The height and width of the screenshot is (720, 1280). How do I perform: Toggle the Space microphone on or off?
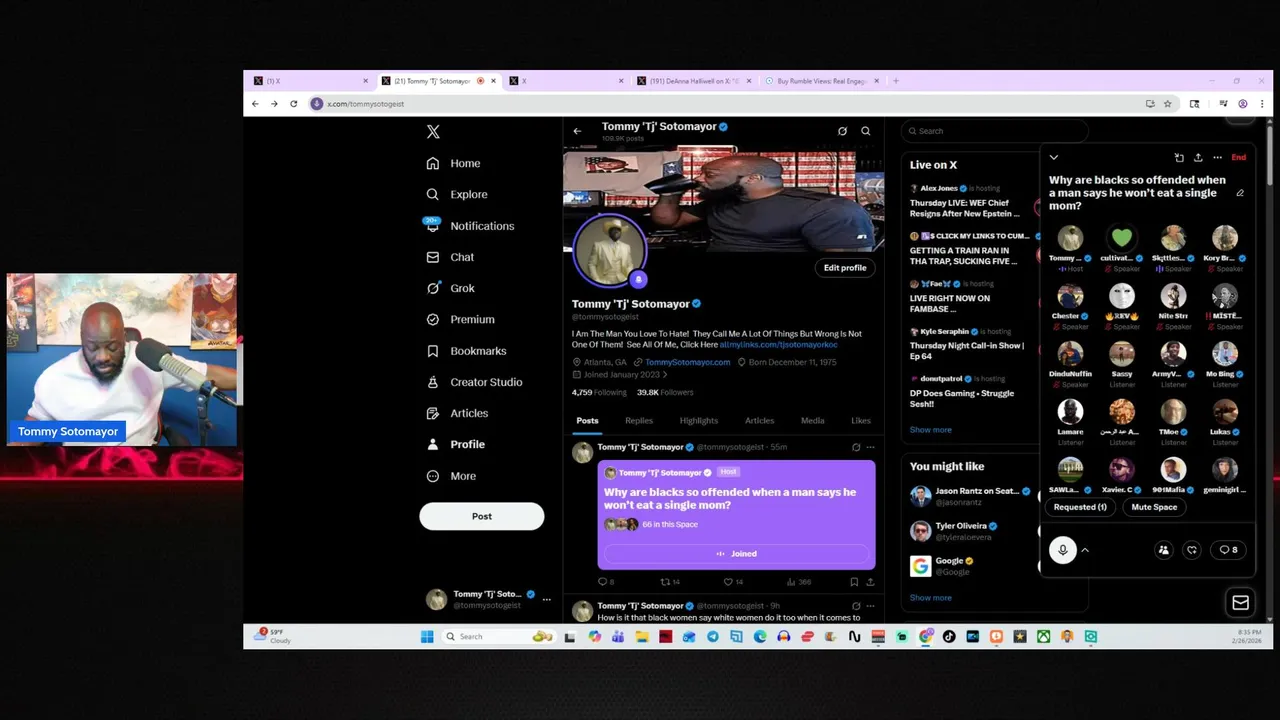click(x=1063, y=550)
